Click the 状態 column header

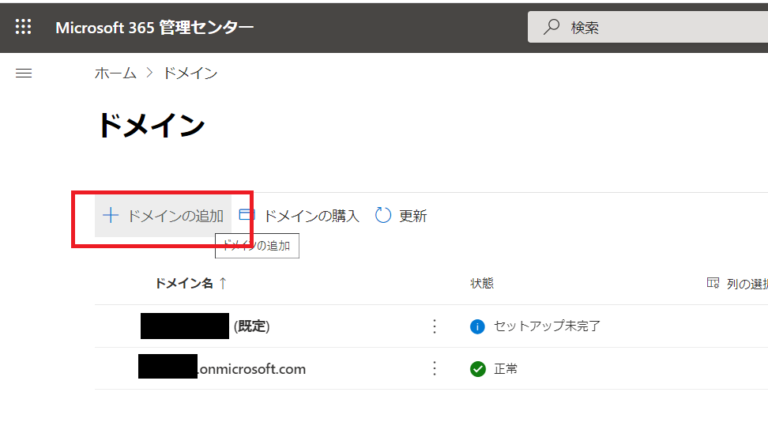(481, 283)
